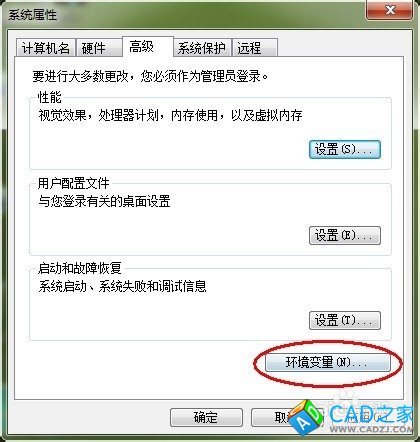Viewport: 420px width, 442px height.
Task: Click user profile 设置(E) button
Action: 345,236
